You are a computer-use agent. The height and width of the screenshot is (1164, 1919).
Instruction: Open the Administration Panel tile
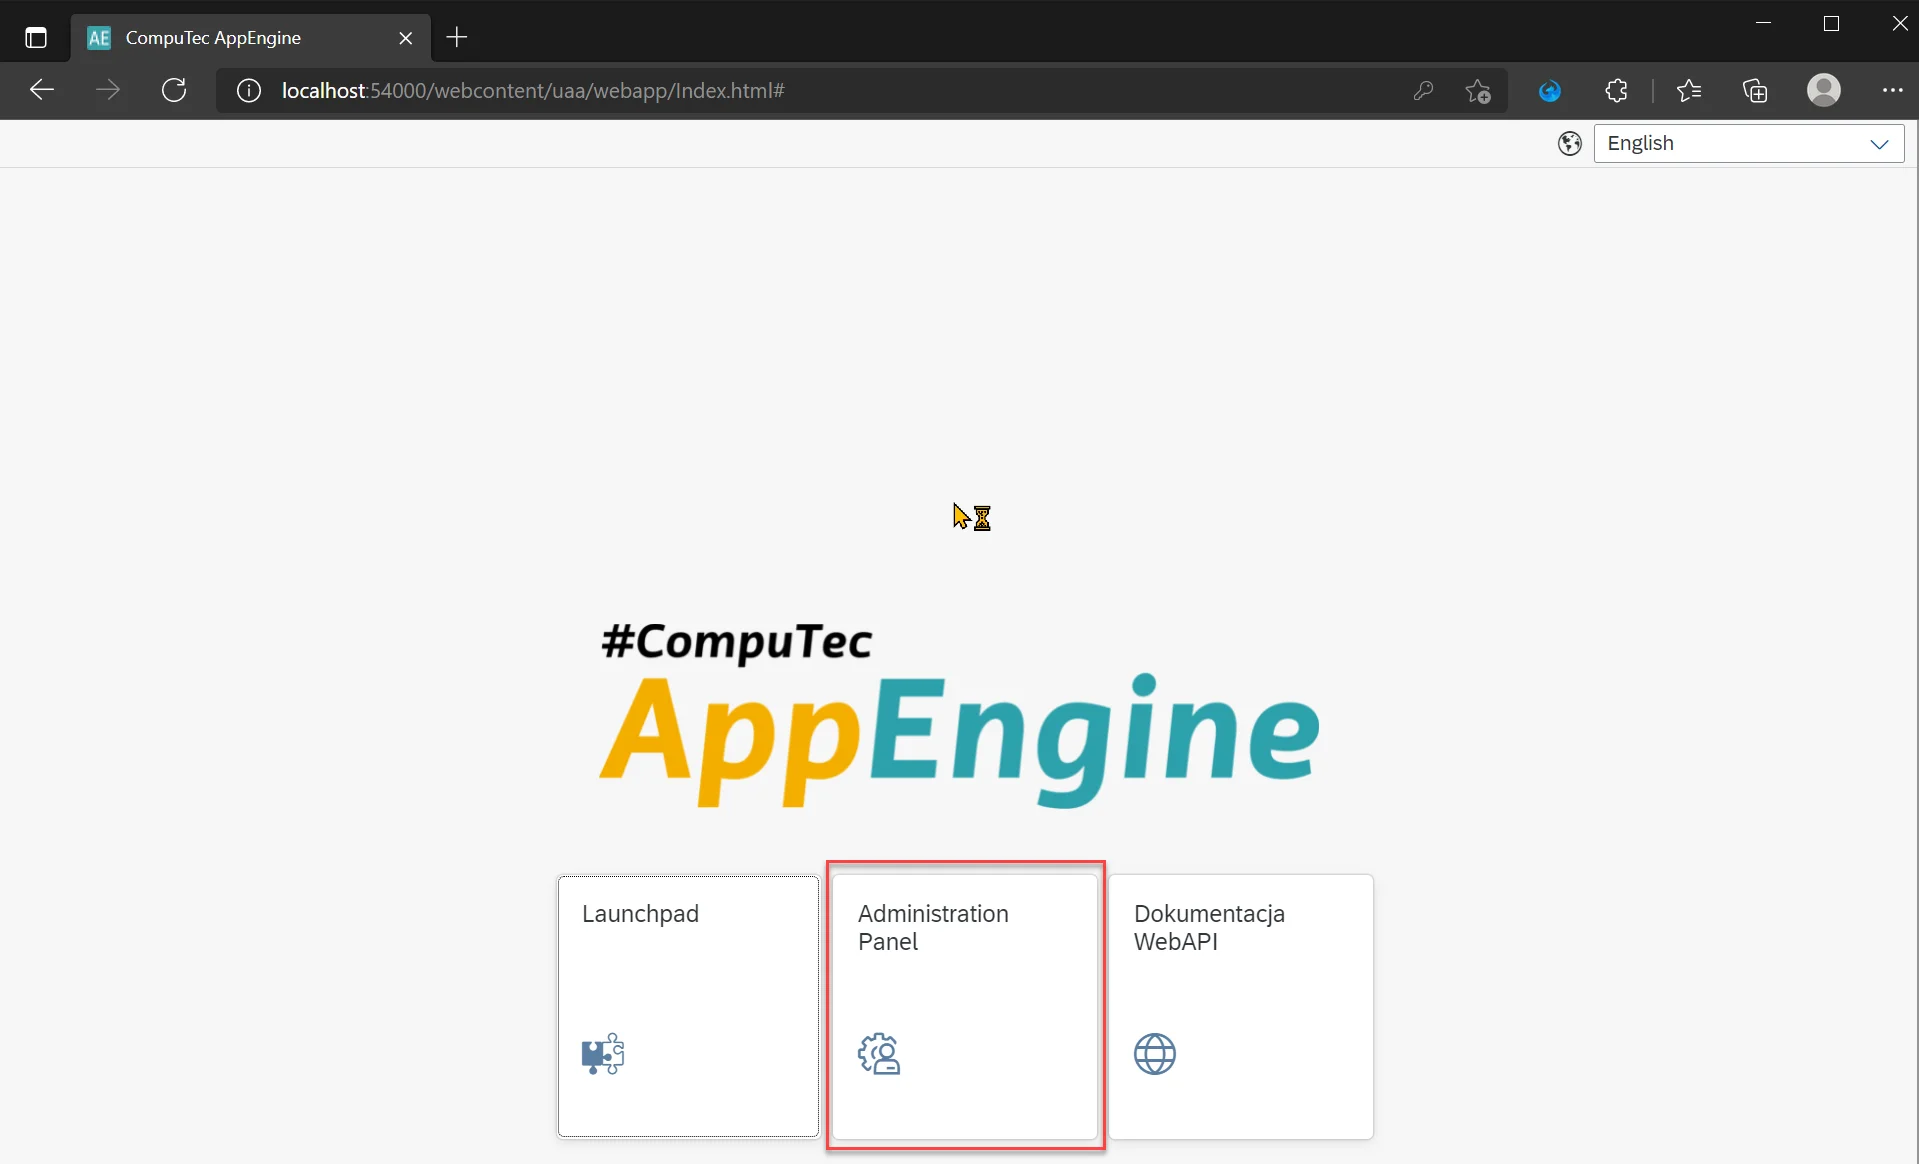(x=965, y=1005)
